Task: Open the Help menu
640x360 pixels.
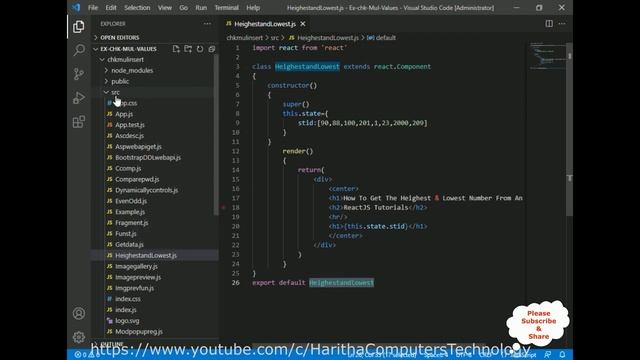Action: [x=253, y=8]
